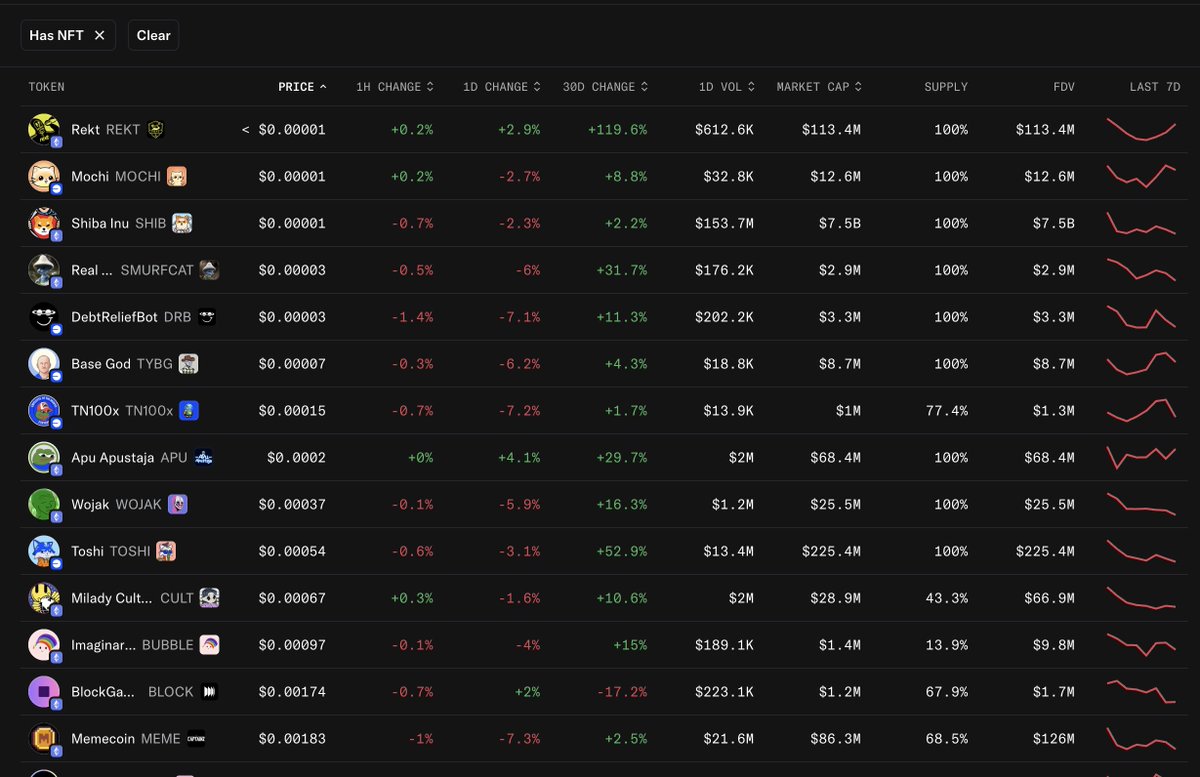Click the NFT badge next to REKT
The image size is (1200, 777).
pyautogui.click(x=155, y=130)
